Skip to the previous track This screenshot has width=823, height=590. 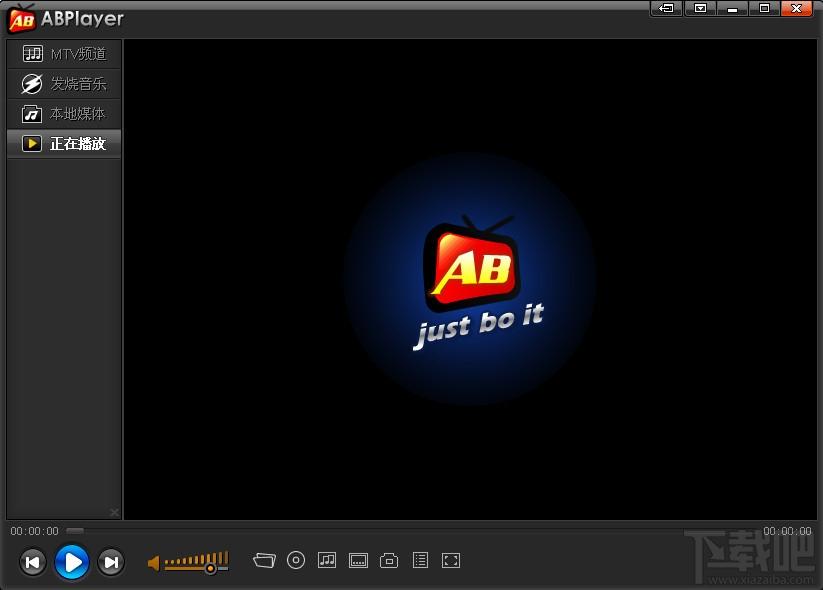coord(33,562)
